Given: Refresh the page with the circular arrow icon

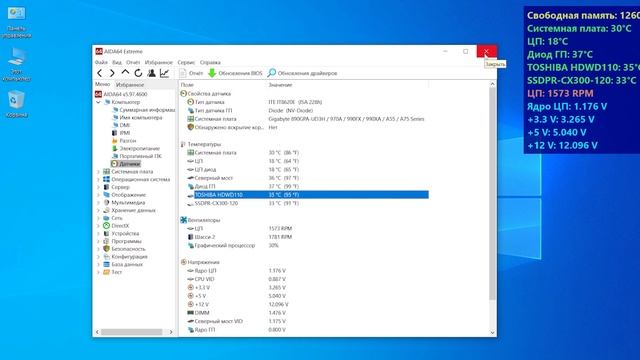Looking at the screenshot, I should tap(138, 73).
